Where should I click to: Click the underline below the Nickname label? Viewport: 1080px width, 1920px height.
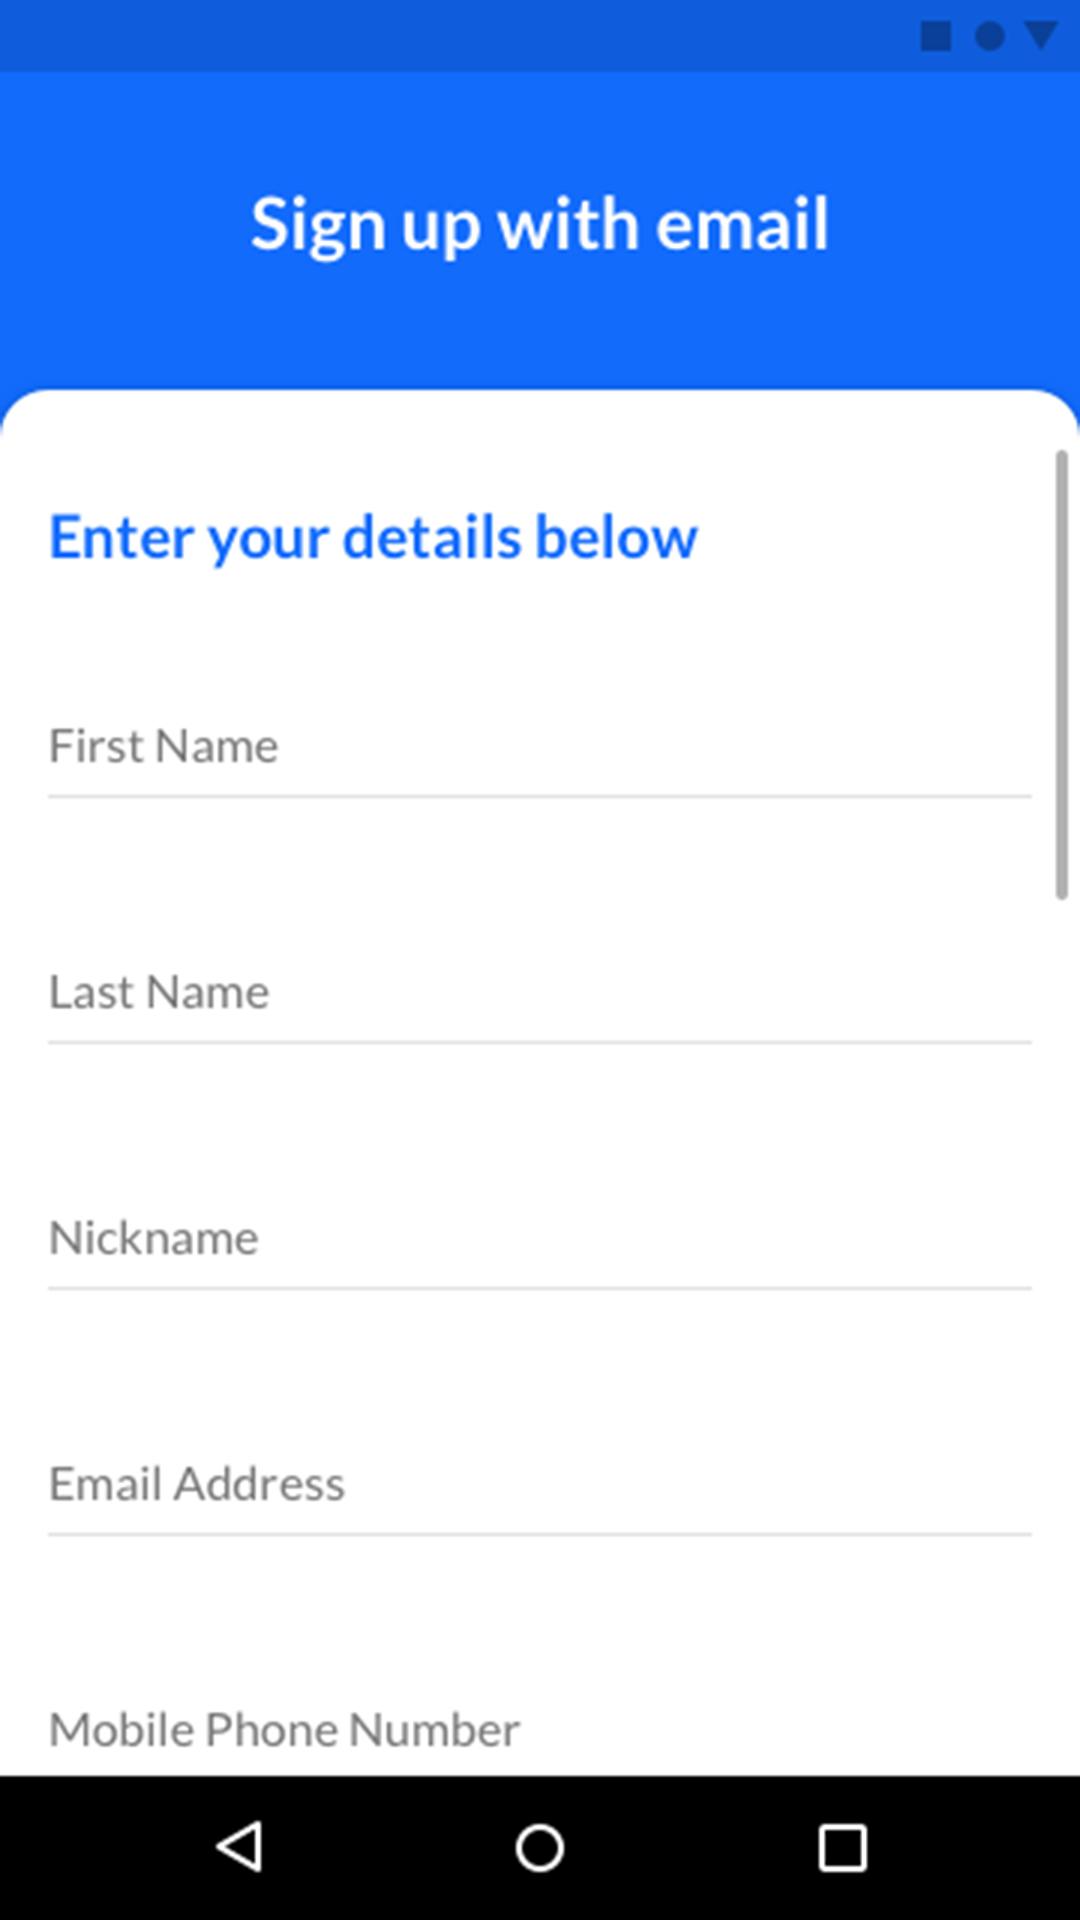pos(540,1289)
